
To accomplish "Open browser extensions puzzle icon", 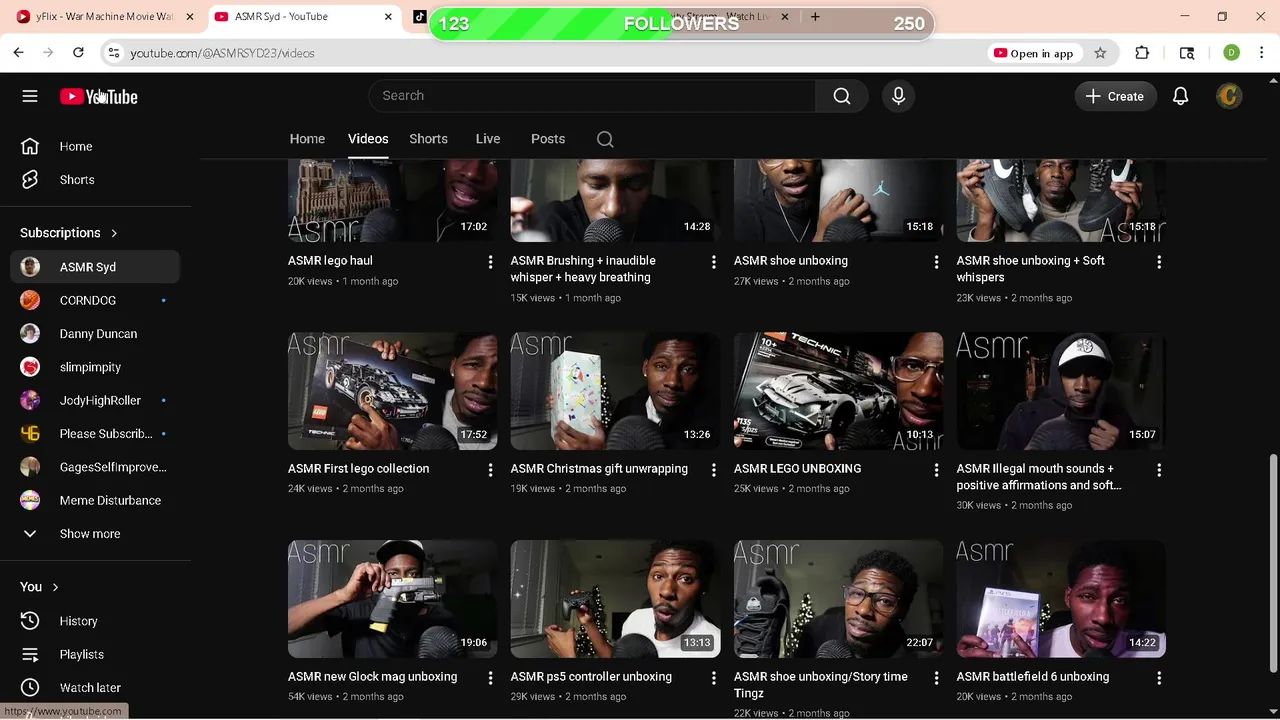I will point(1142,53).
